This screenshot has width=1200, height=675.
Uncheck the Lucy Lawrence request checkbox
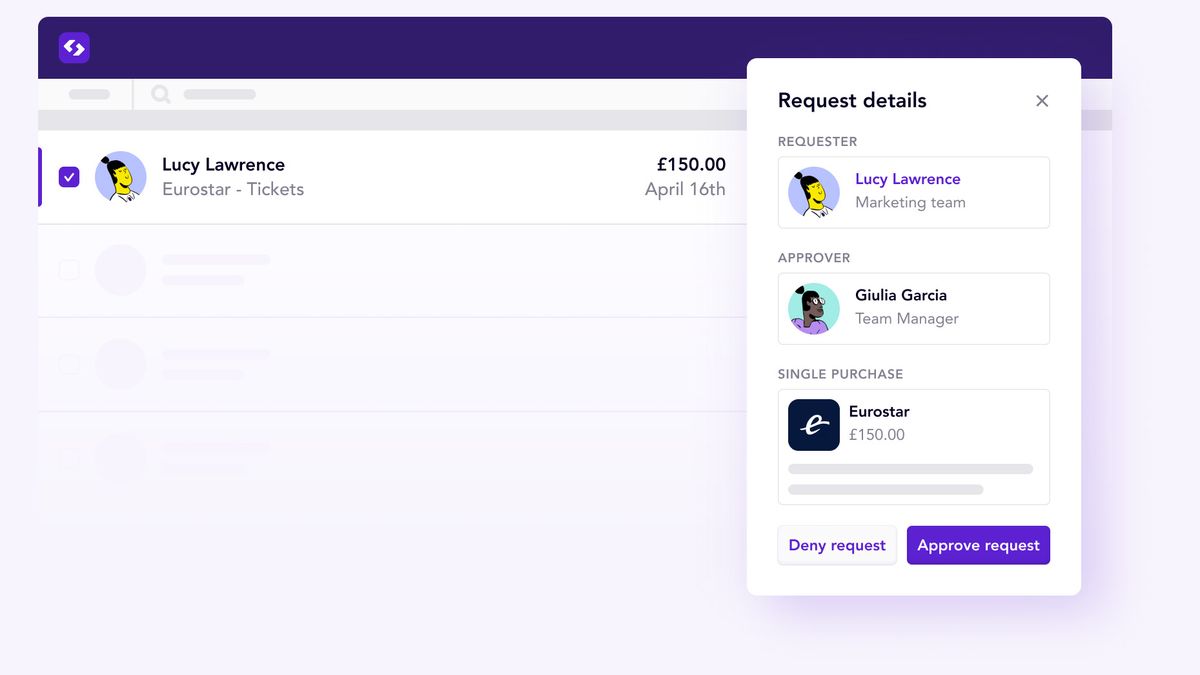(69, 176)
